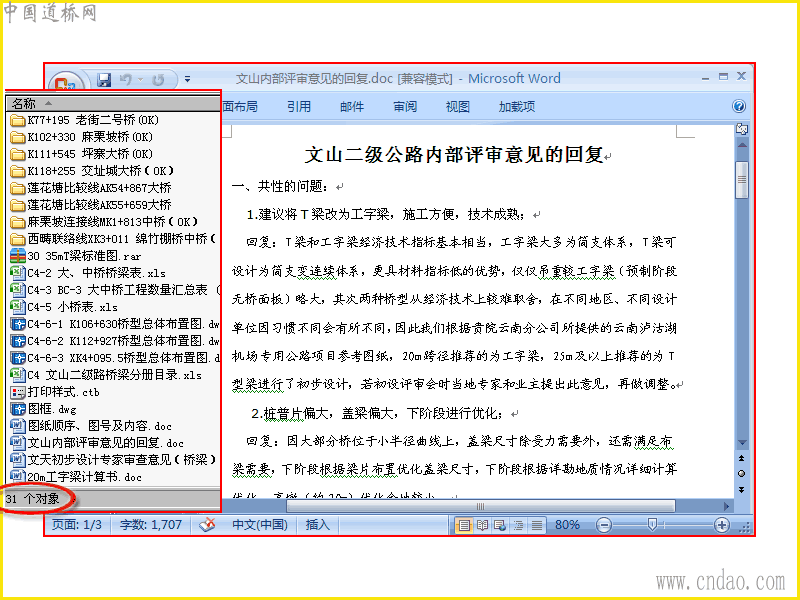Click the Select Browse Object round button
800x600 pixels.
click(741, 473)
